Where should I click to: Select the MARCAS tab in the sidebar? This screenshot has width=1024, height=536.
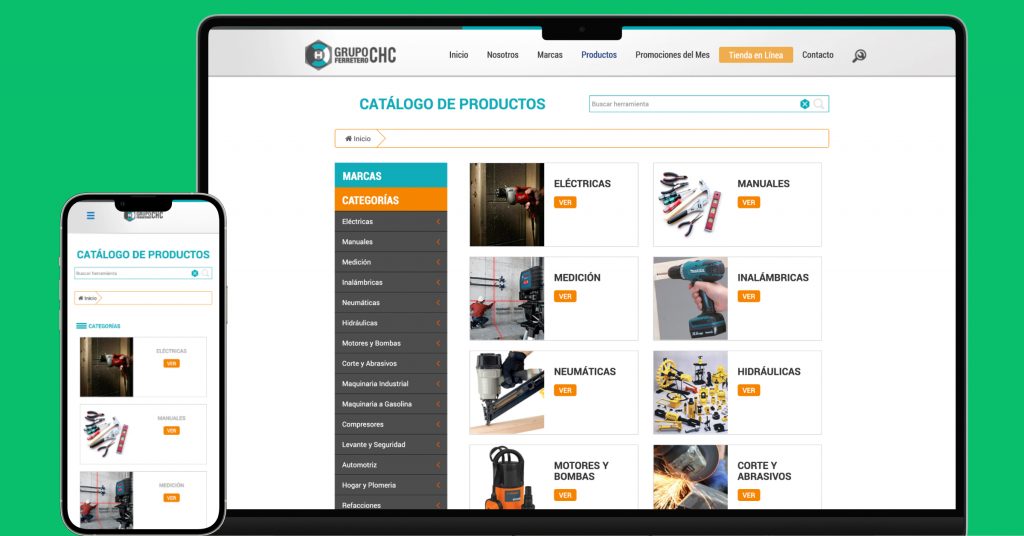pos(390,176)
